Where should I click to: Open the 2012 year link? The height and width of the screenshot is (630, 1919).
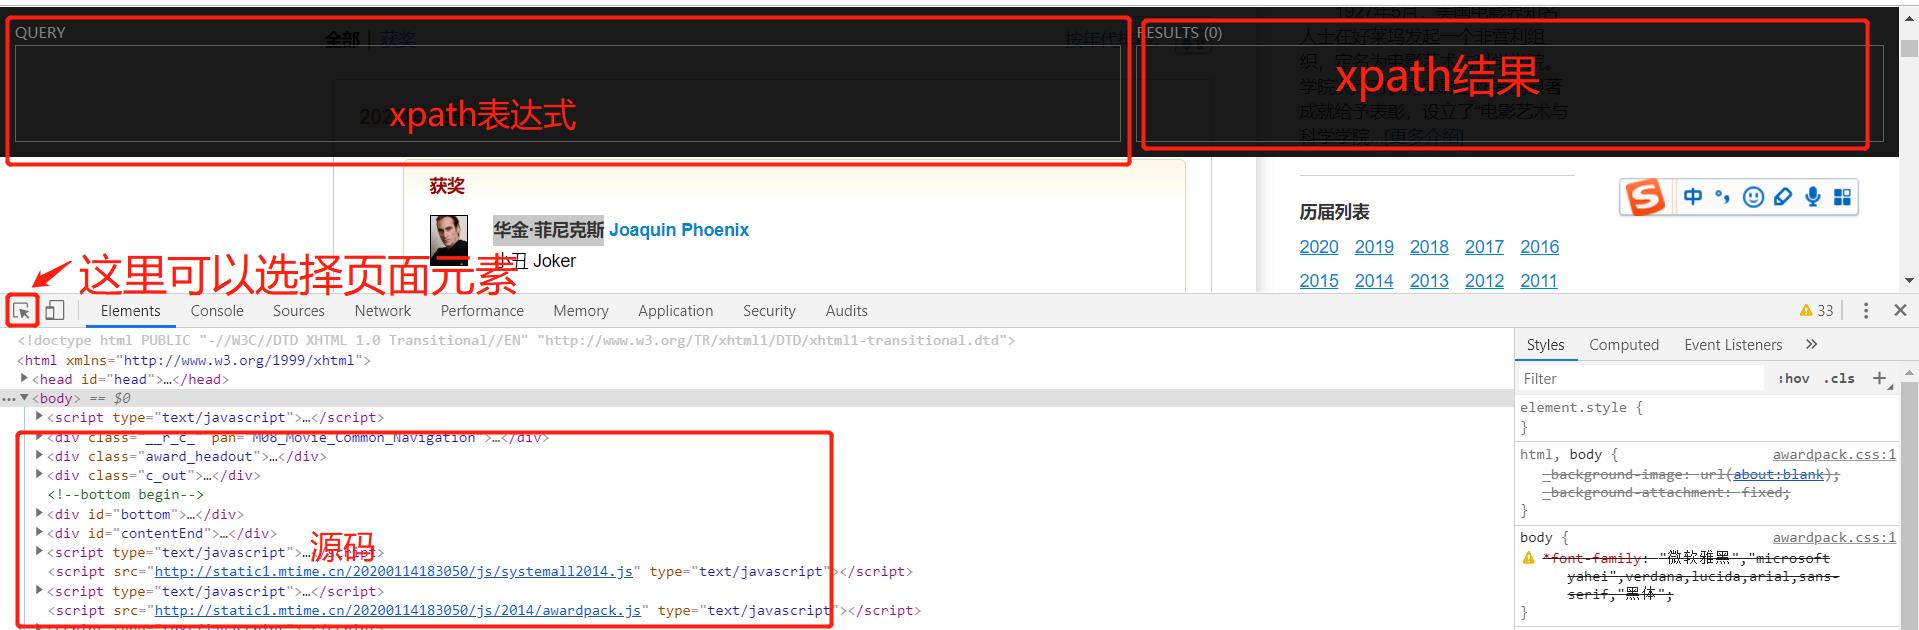tap(1484, 281)
